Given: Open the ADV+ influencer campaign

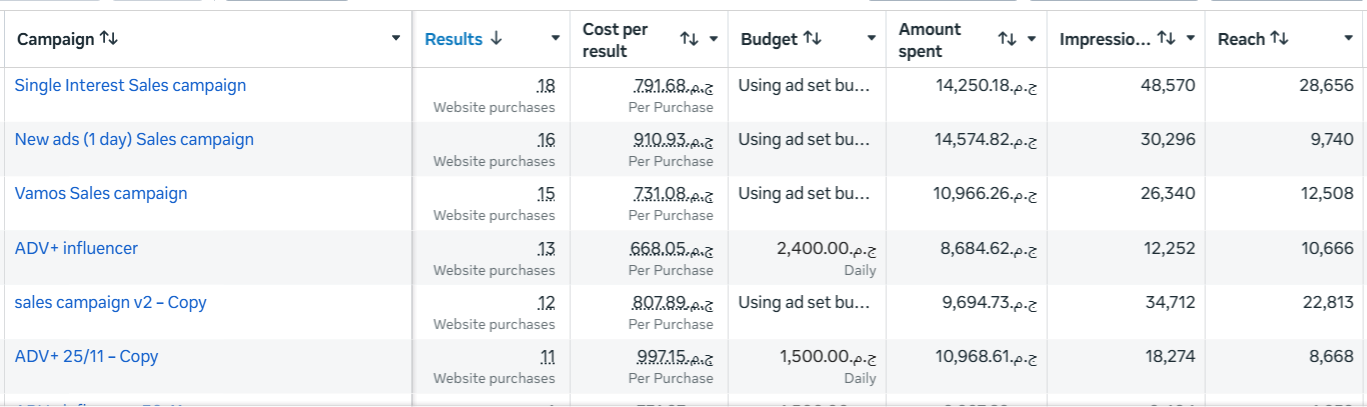Looking at the screenshot, I should tap(76, 248).
